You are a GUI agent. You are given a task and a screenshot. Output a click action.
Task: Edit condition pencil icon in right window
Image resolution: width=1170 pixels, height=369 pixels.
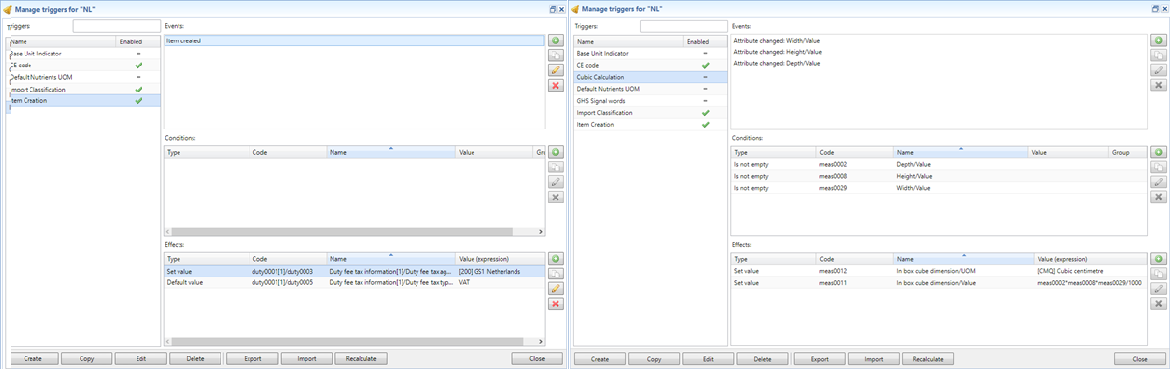[x=1158, y=182]
